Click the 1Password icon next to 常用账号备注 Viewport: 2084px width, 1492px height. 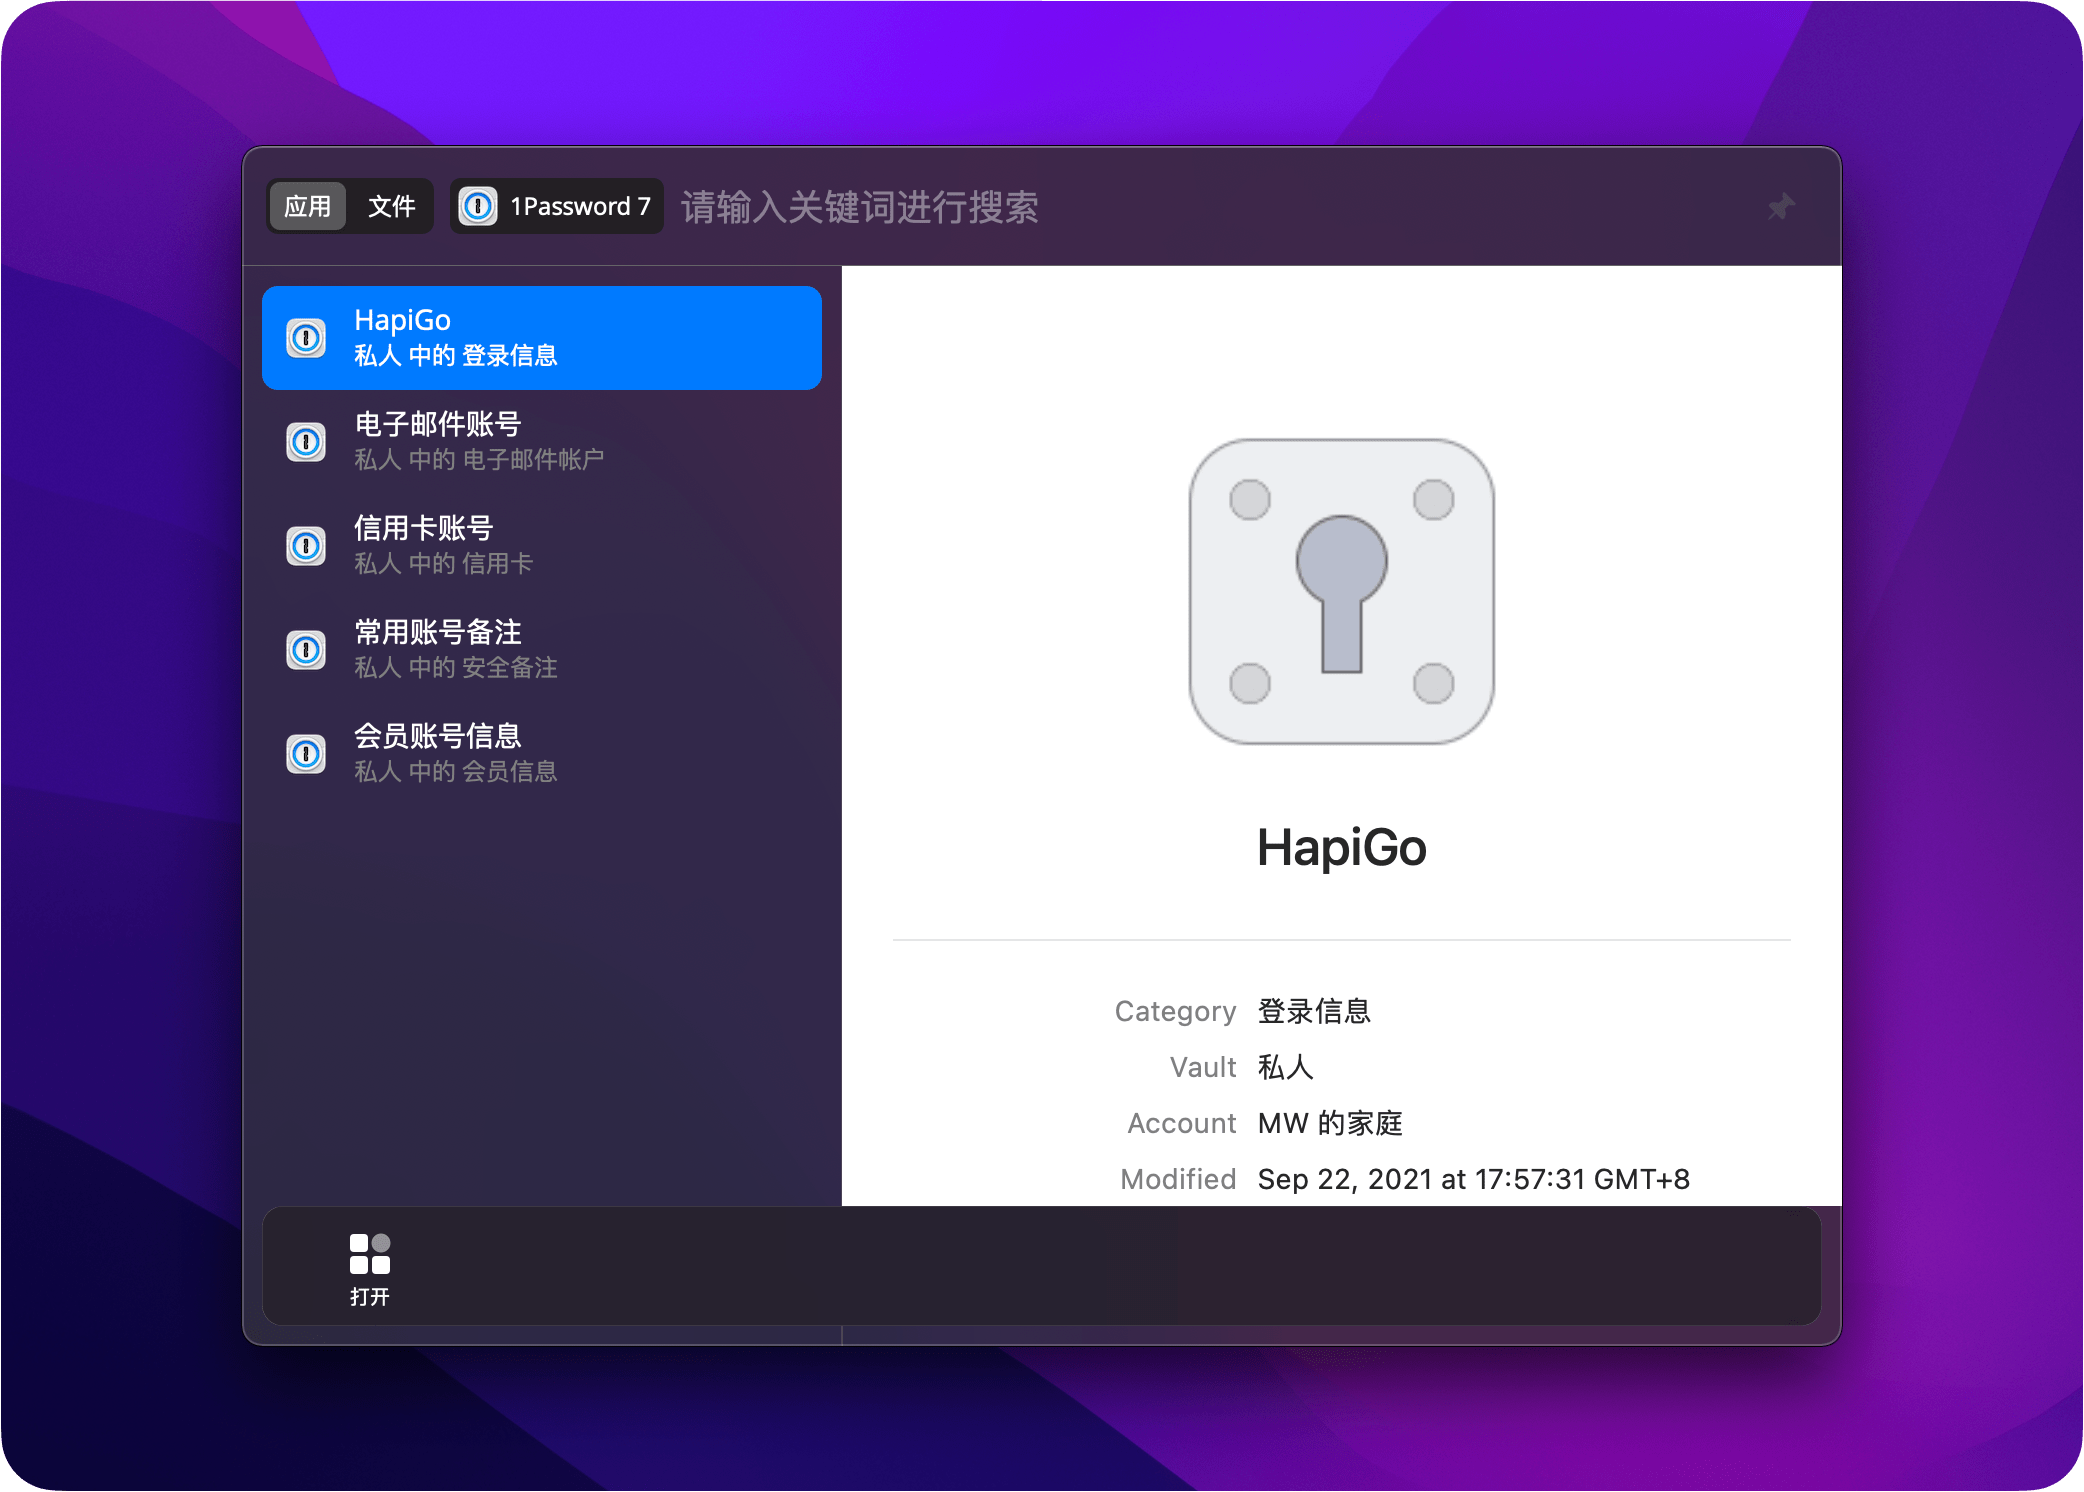(x=306, y=649)
